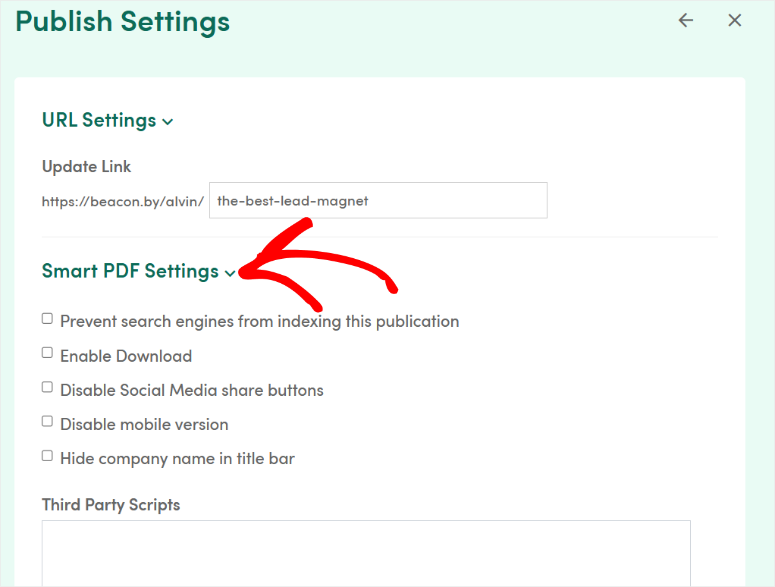The height and width of the screenshot is (587, 775).
Task: Toggle Disable mobile version checkbox
Action: (x=47, y=421)
